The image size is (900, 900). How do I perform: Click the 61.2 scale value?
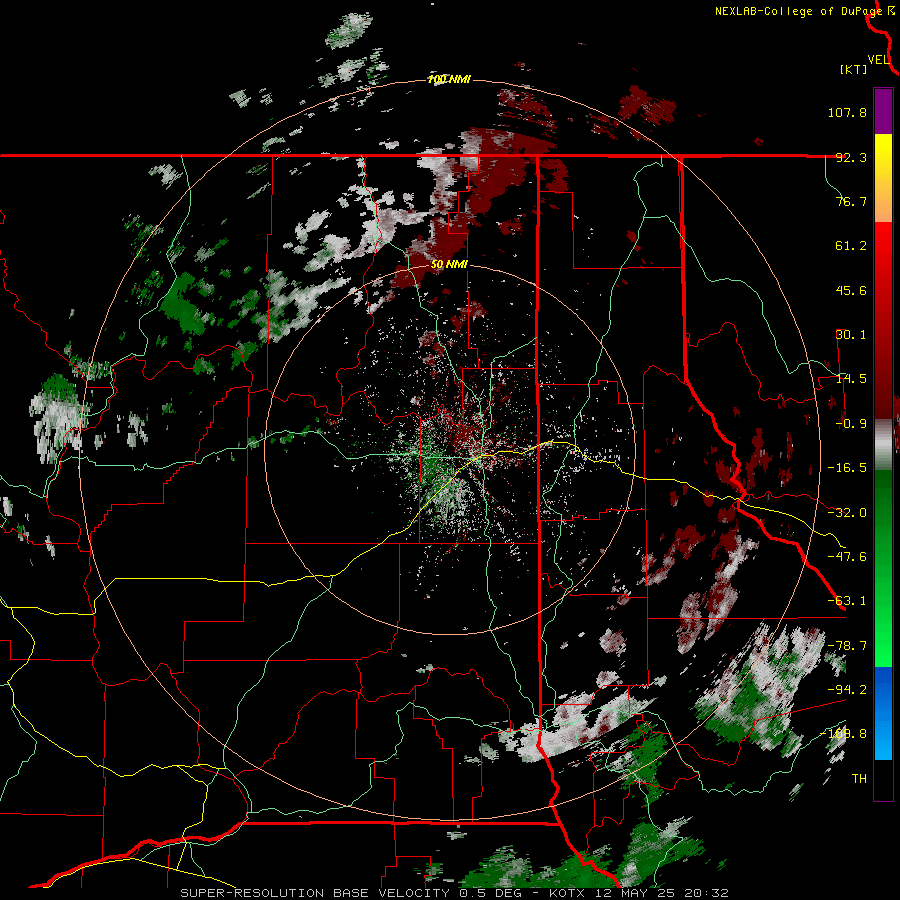tap(851, 246)
